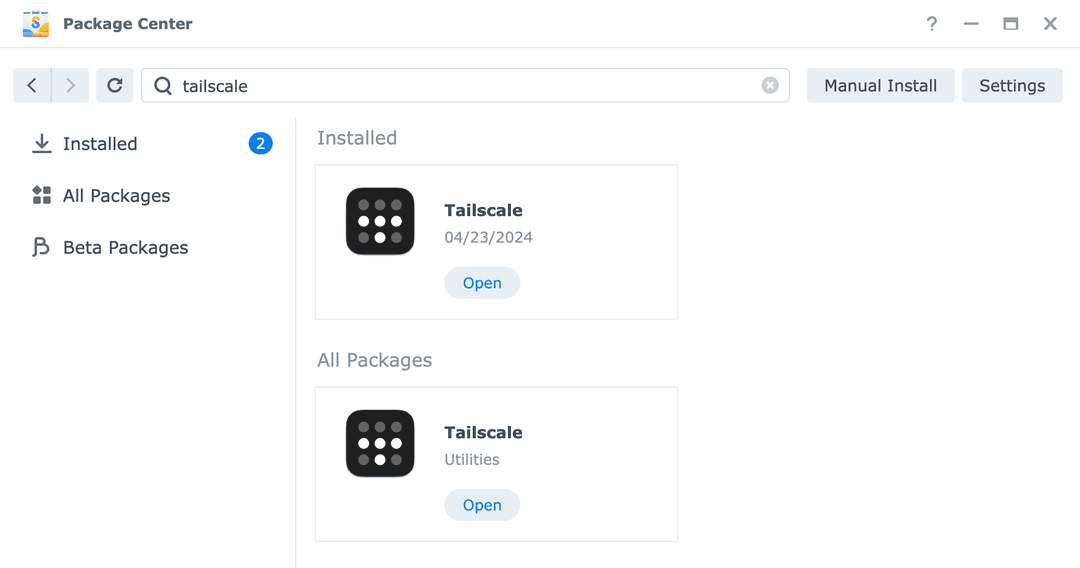Open the Beta Packages section
The image size is (1080, 568).
(125, 248)
